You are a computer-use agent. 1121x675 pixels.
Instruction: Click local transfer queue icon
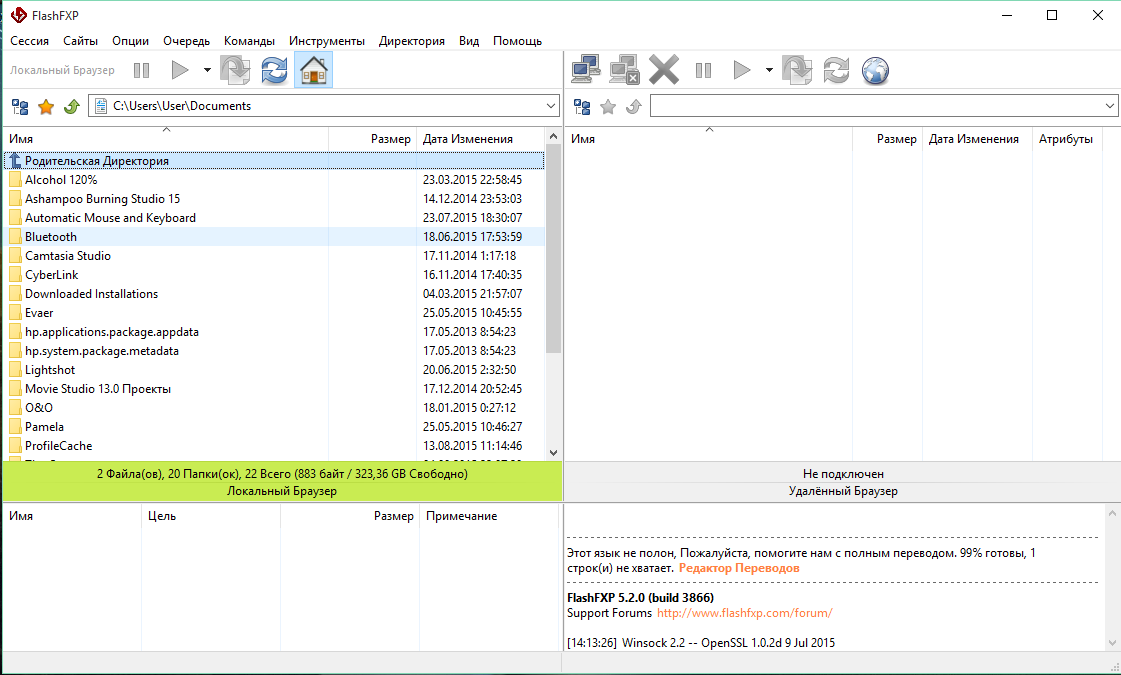pos(235,70)
